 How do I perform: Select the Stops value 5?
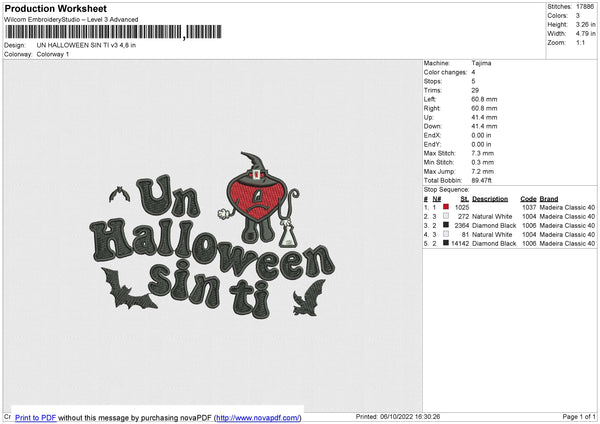(x=473, y=81)
